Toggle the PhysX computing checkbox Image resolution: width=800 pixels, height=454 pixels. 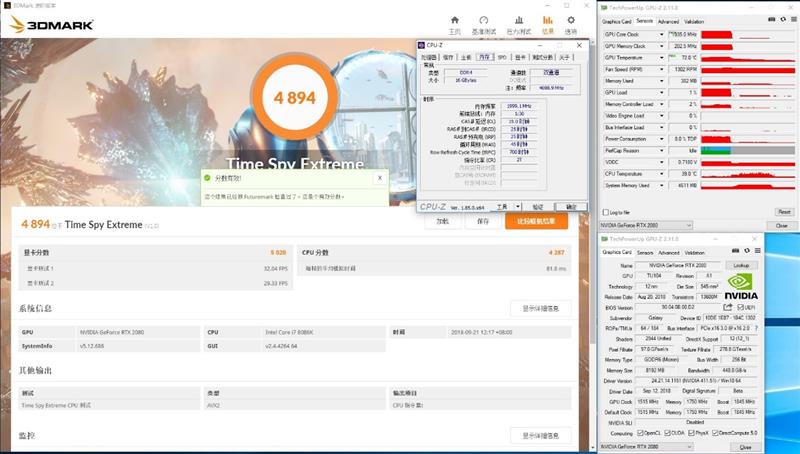pyautogui.click(x=691, y=433)
